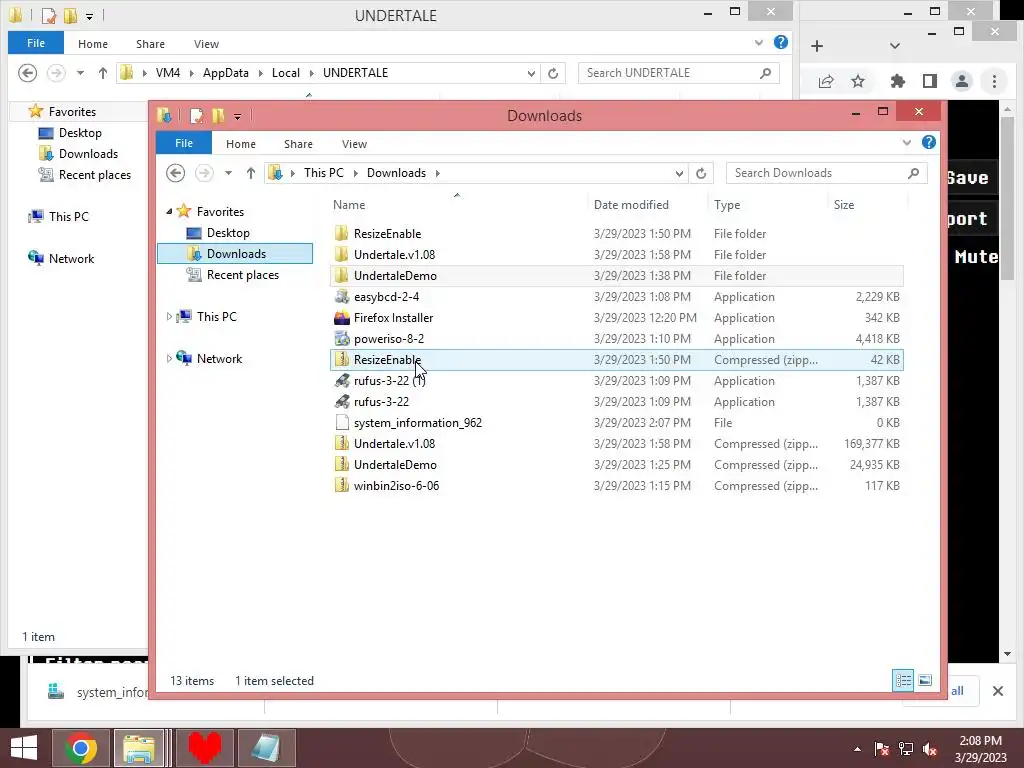Image resolution: width=1024 pixels, height=768 pixels.
Task: Open address history dropdown in UNDERTALE window
Action: 531,73
